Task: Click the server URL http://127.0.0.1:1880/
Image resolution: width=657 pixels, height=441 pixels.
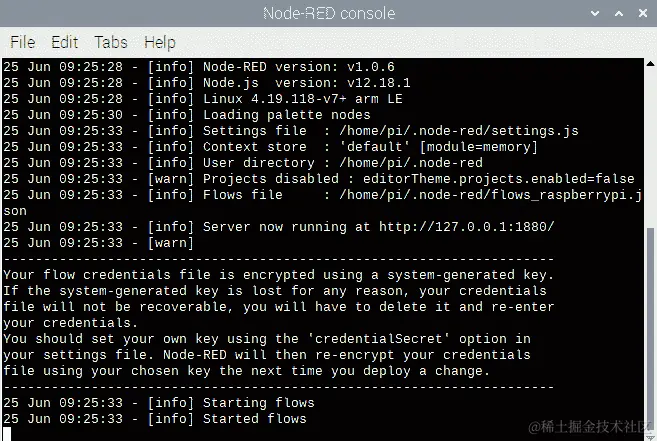Action: pyautogui.click(x=467, y=227)
